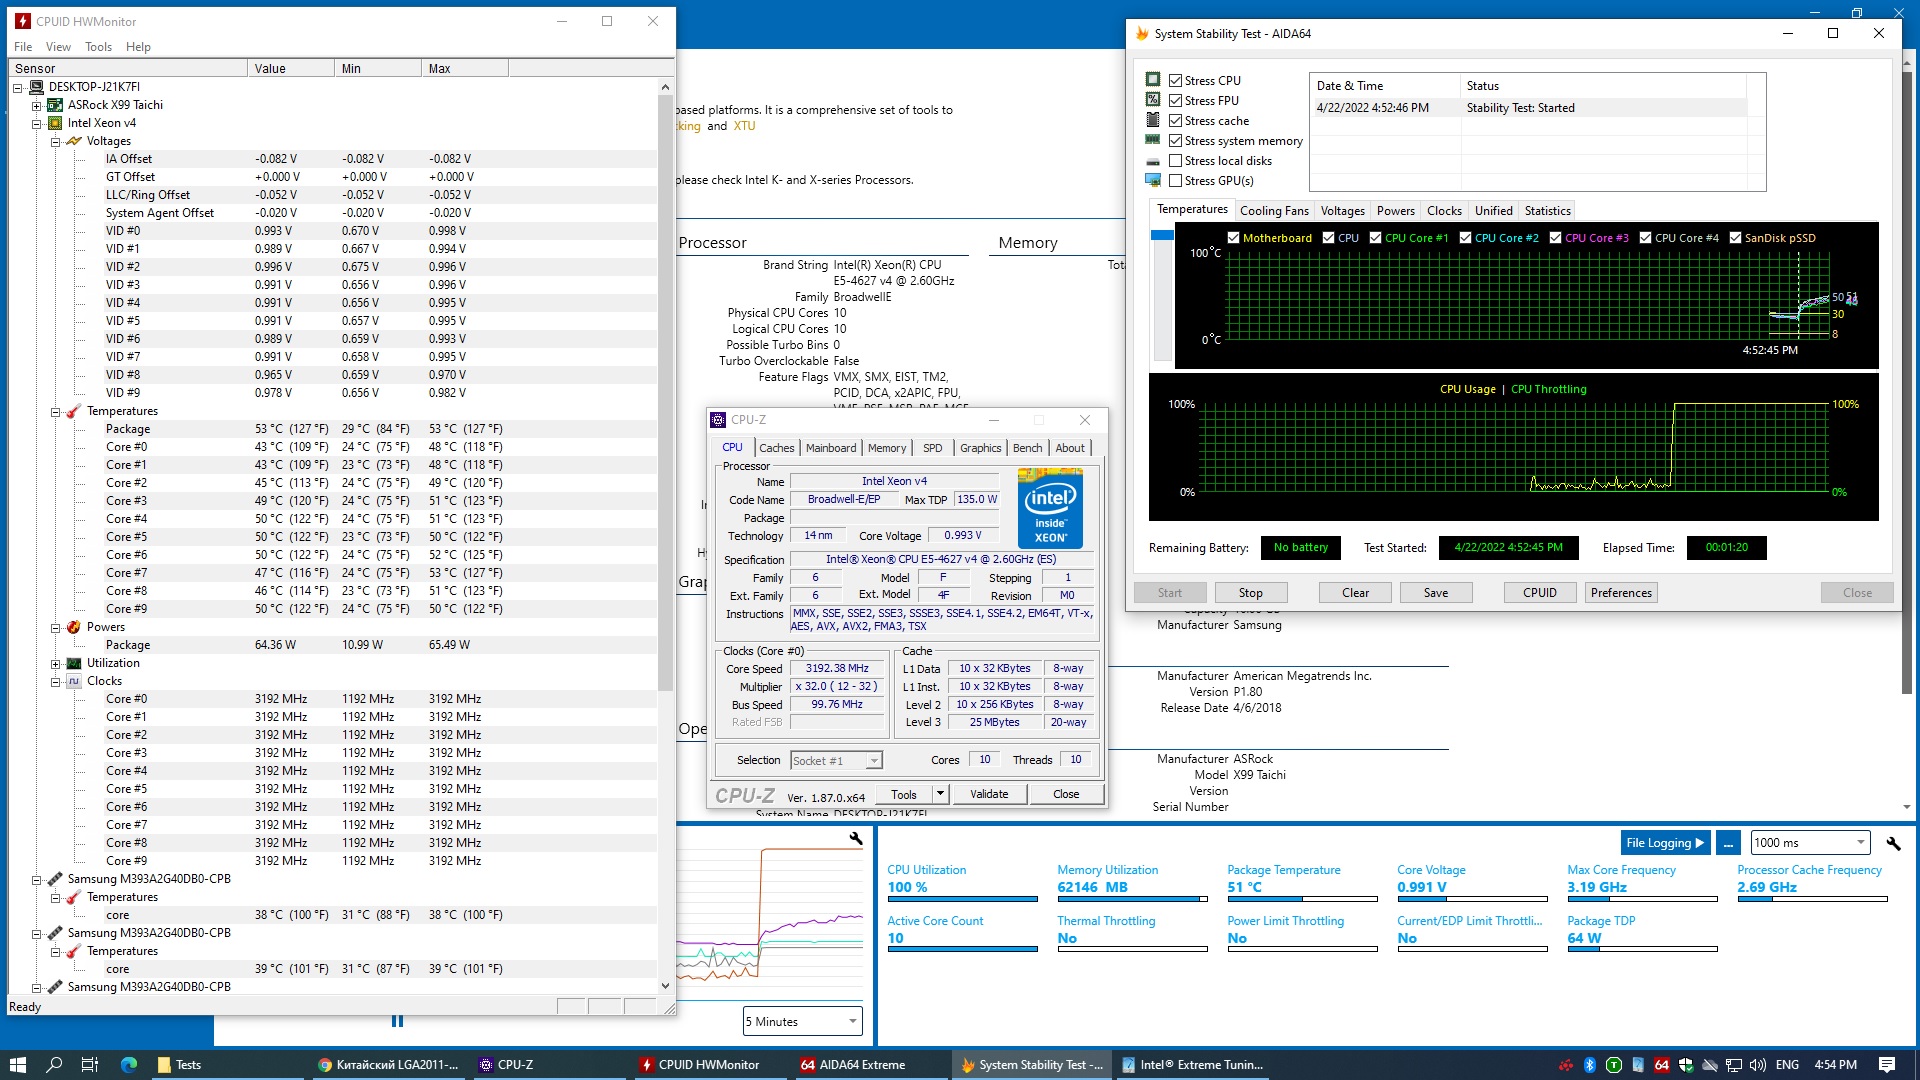Enable Stress local disks option
This screenshot has width=1920, height=1080.
1176,161
